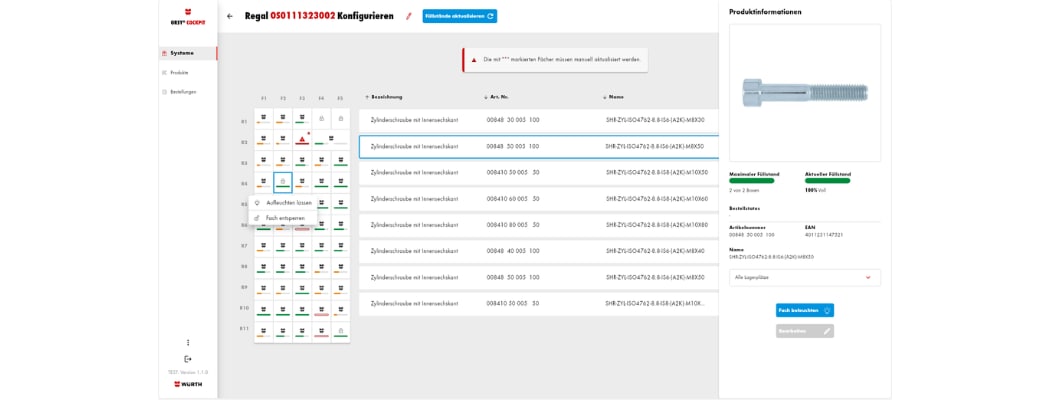
Task: Click the red pencil edit icon
Action: (408, 16)
